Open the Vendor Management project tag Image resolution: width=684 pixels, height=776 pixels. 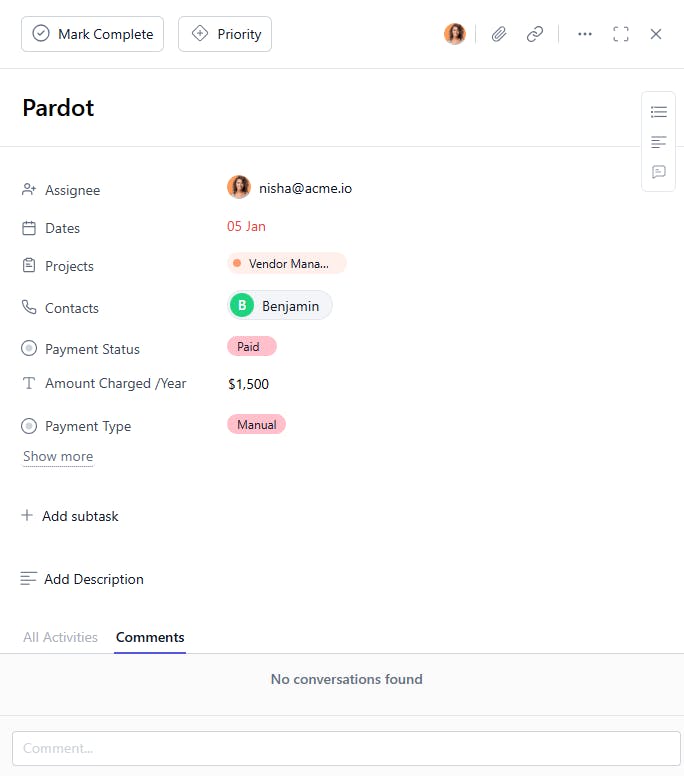[286, 264]
